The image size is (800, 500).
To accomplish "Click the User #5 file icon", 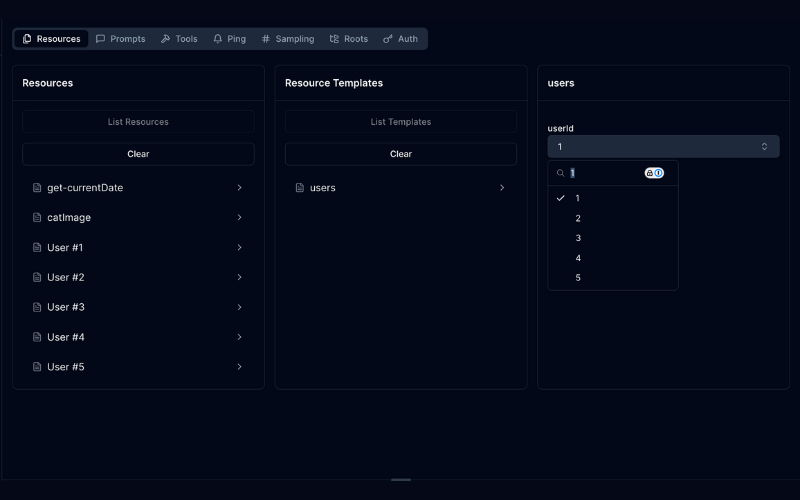I will 37,367.
